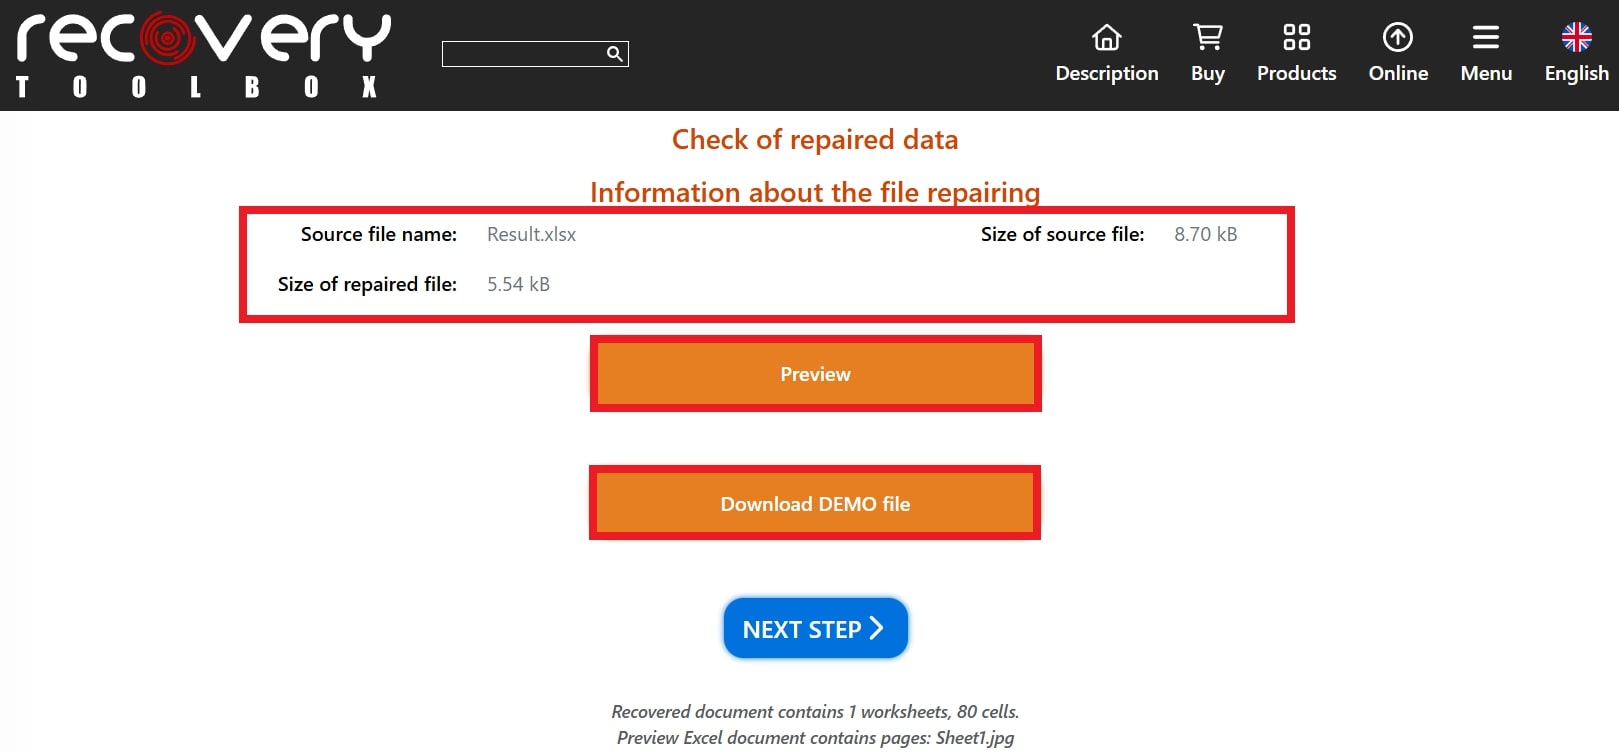The image size is (1619, 753).
Task: Click the Recovery Toolbox logo
Action: (203, 55)
